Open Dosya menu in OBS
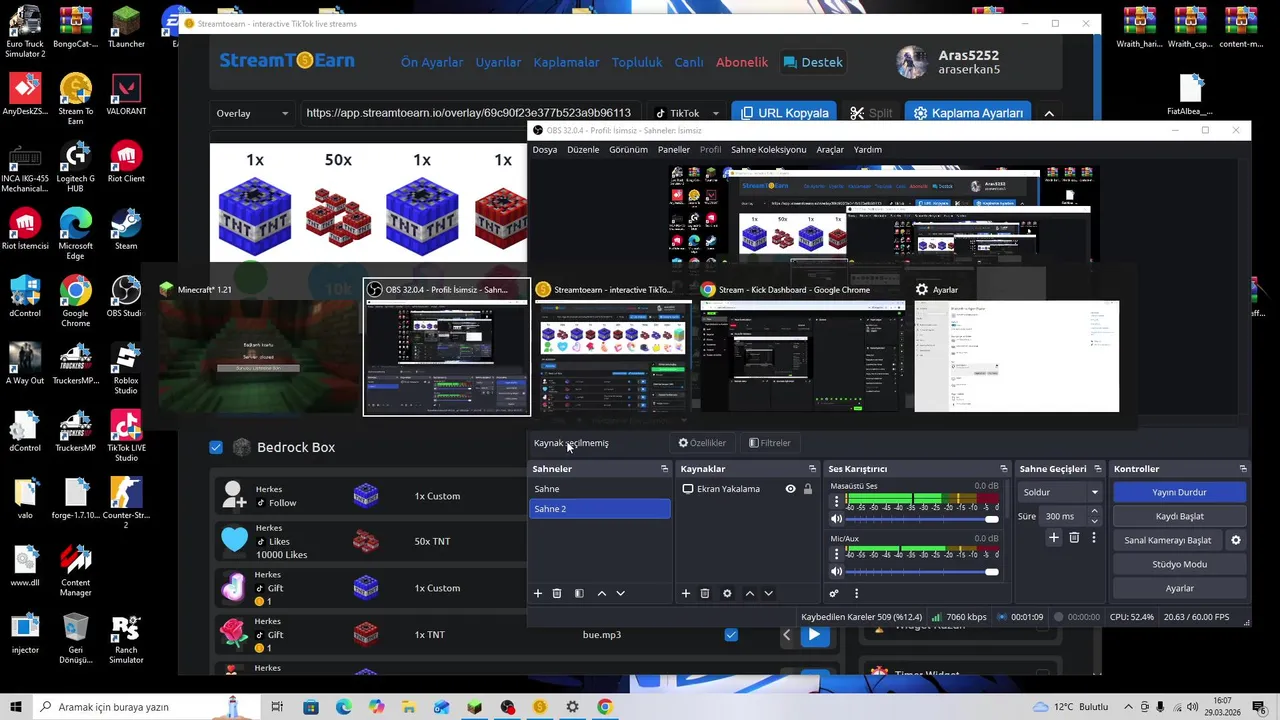The height and width of the screenshot is (720, 1280). coord(545,149)
